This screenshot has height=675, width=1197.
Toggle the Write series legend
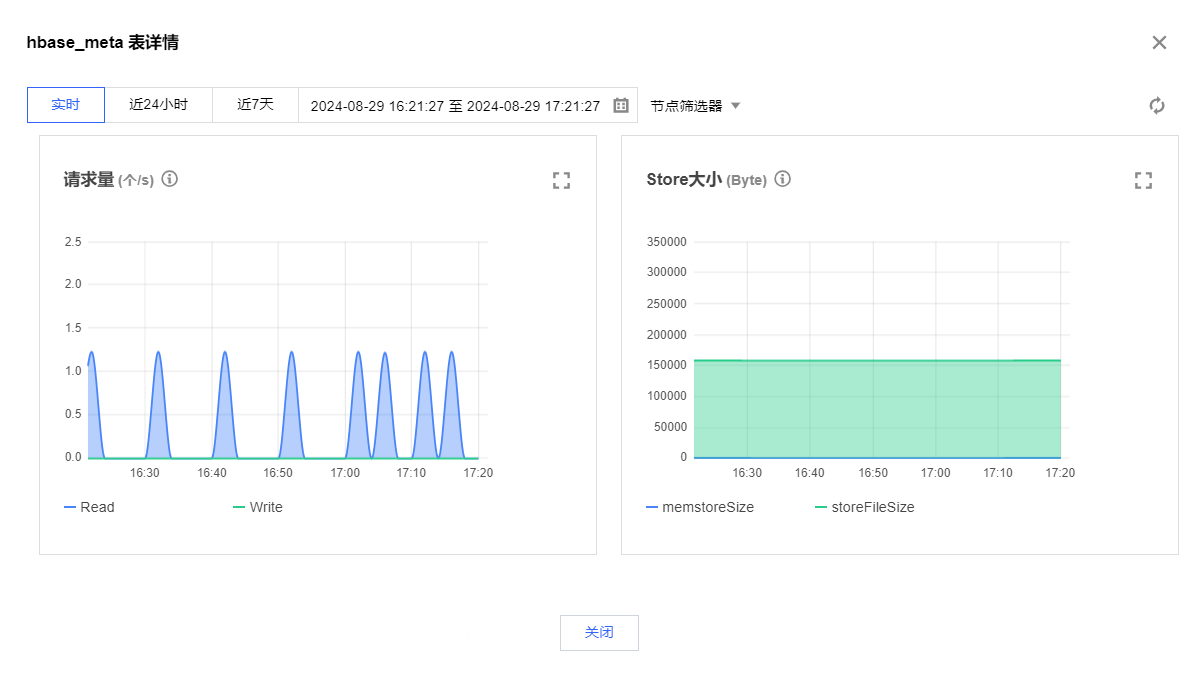(x=258, y=507)
